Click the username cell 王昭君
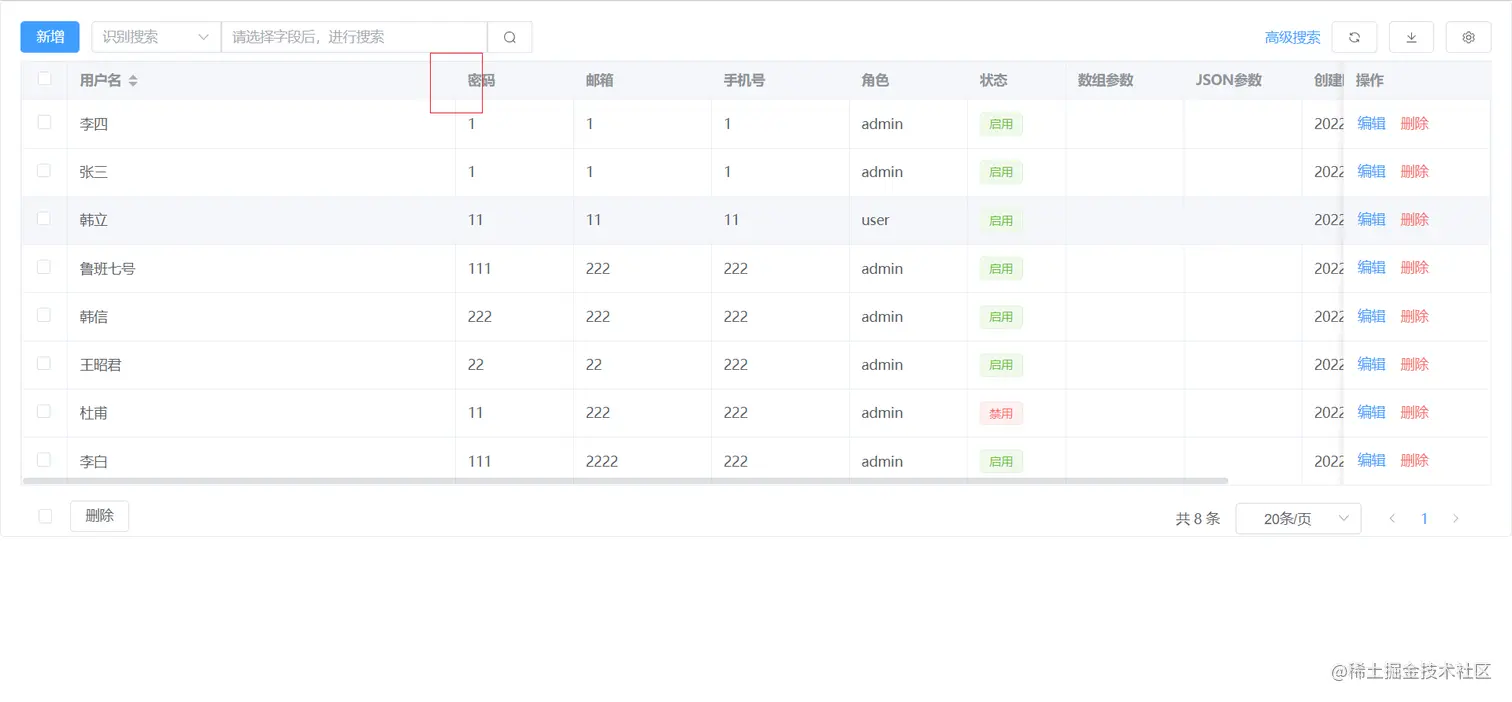Viewport: 1512px width, 702px height. pos(100,365)
